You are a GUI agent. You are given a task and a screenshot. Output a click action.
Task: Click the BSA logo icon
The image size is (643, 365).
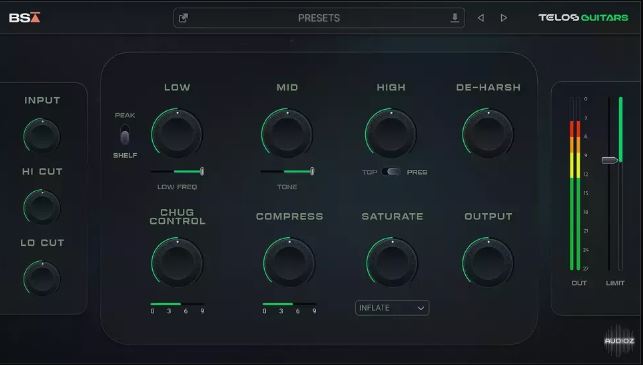[x=25, y=18]
